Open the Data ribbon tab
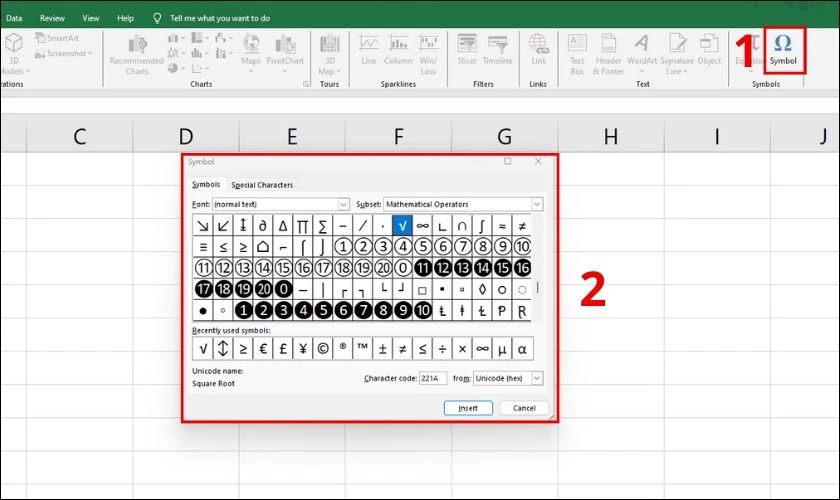Image resolution: width=840 pixels, height=500 pixels. coord(14,18)
